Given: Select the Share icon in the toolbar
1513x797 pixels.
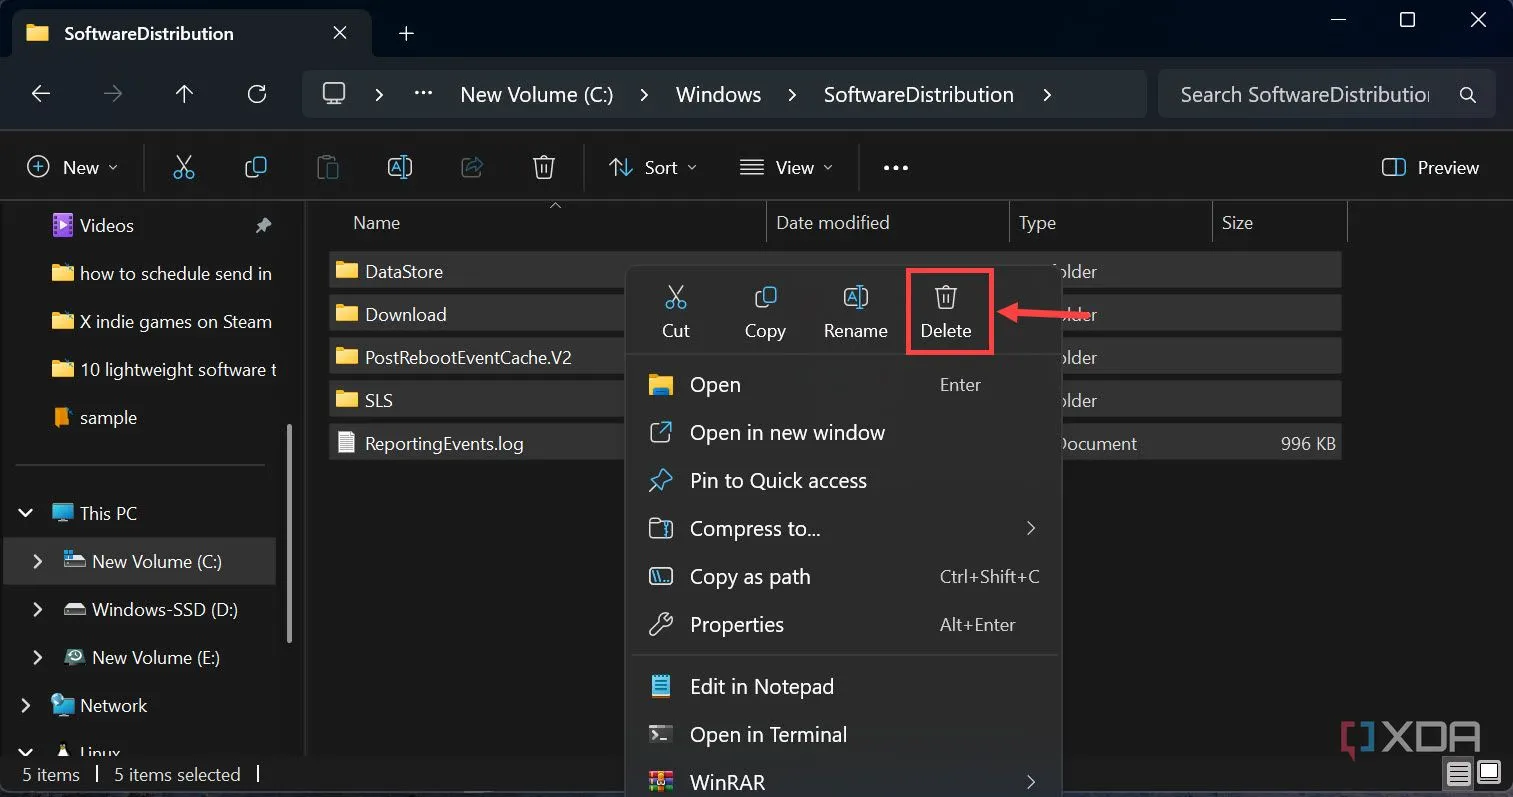Looking at the screenshot, I should [472, 167].
